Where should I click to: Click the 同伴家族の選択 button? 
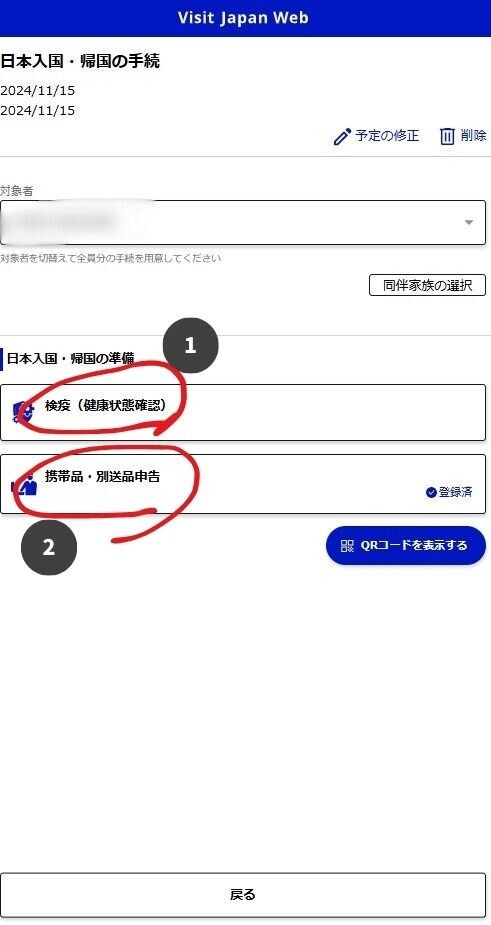tap(427, 286)
